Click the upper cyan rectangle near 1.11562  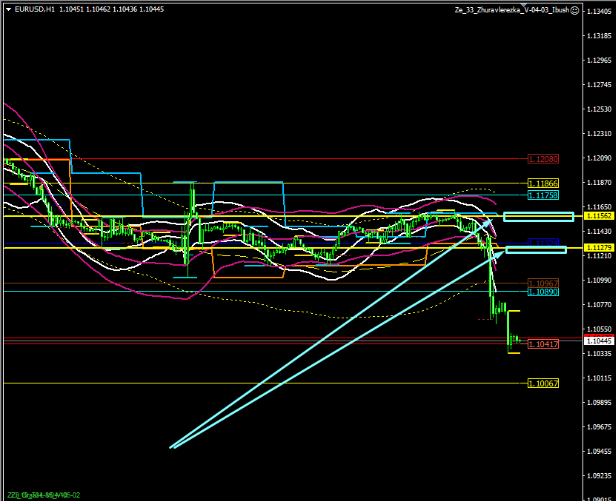pyautogui.click(x=538, y=216)
